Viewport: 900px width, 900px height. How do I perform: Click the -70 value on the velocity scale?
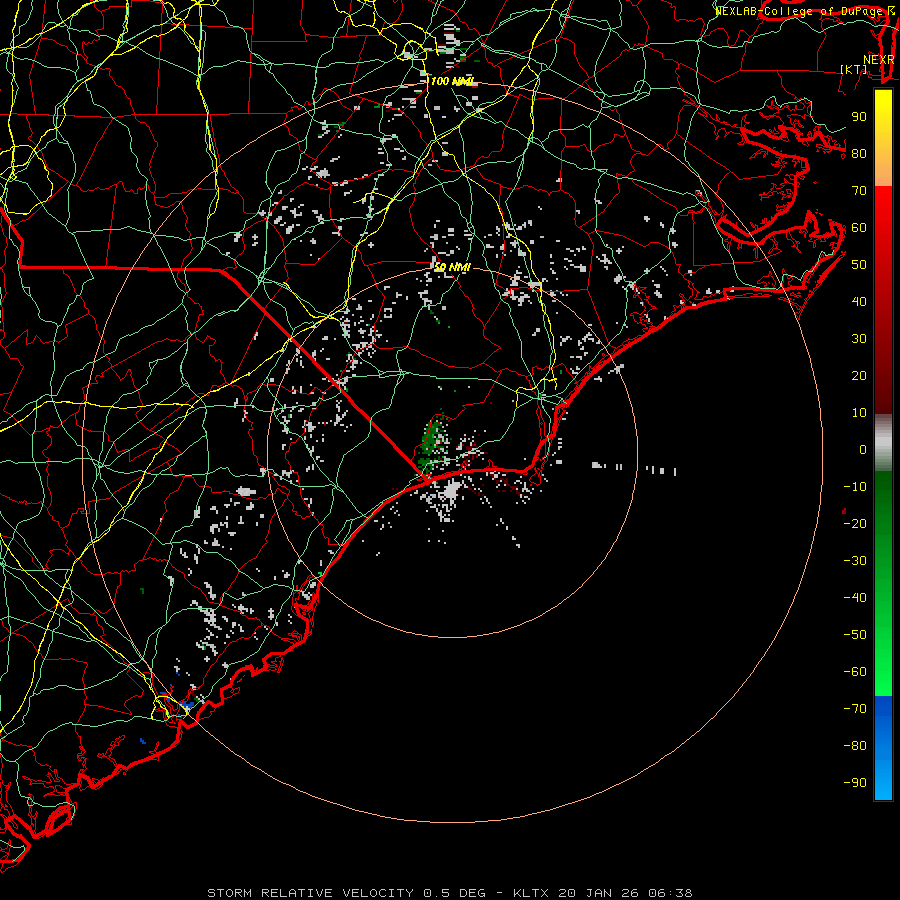point(855,709)
